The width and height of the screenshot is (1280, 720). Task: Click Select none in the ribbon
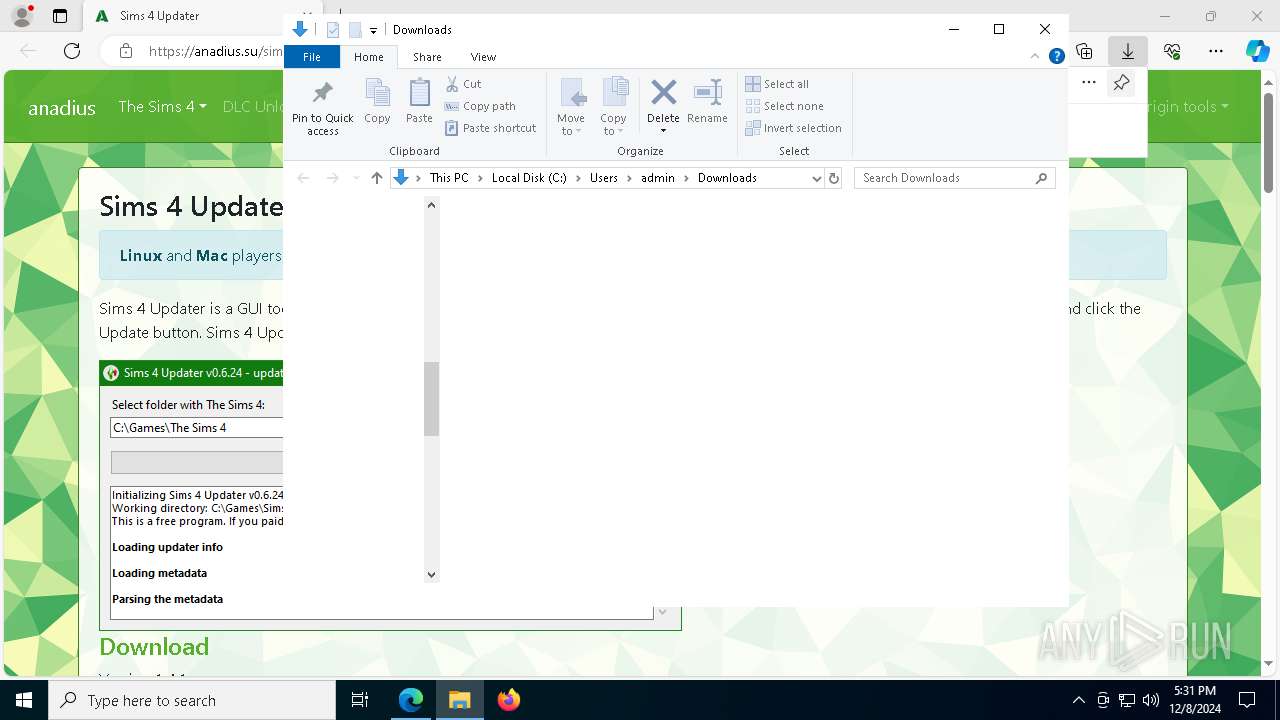[785, 106]
